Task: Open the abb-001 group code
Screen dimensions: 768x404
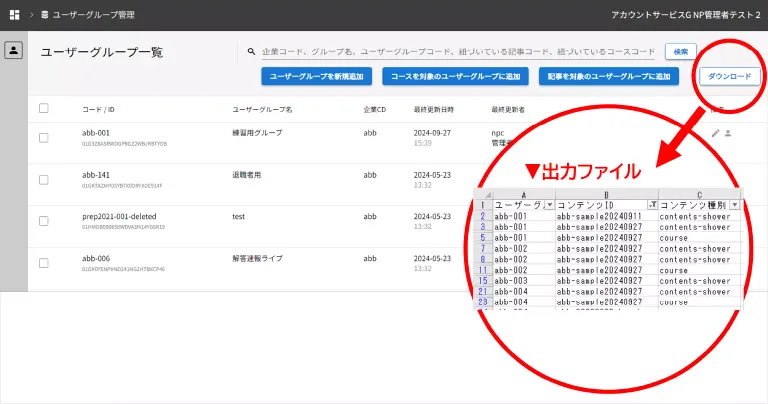Action: [x=96, y=133]
